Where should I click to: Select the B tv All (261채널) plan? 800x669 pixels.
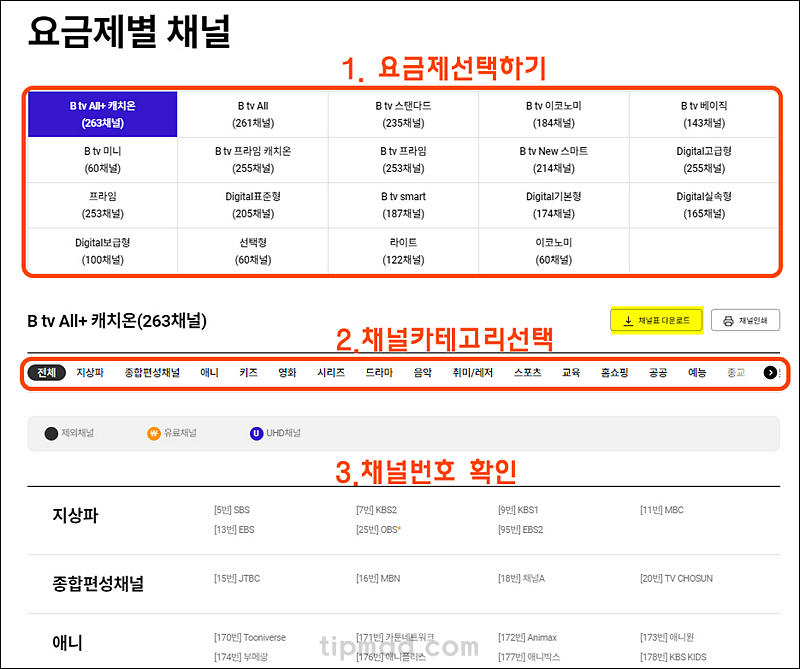[251, 113]
